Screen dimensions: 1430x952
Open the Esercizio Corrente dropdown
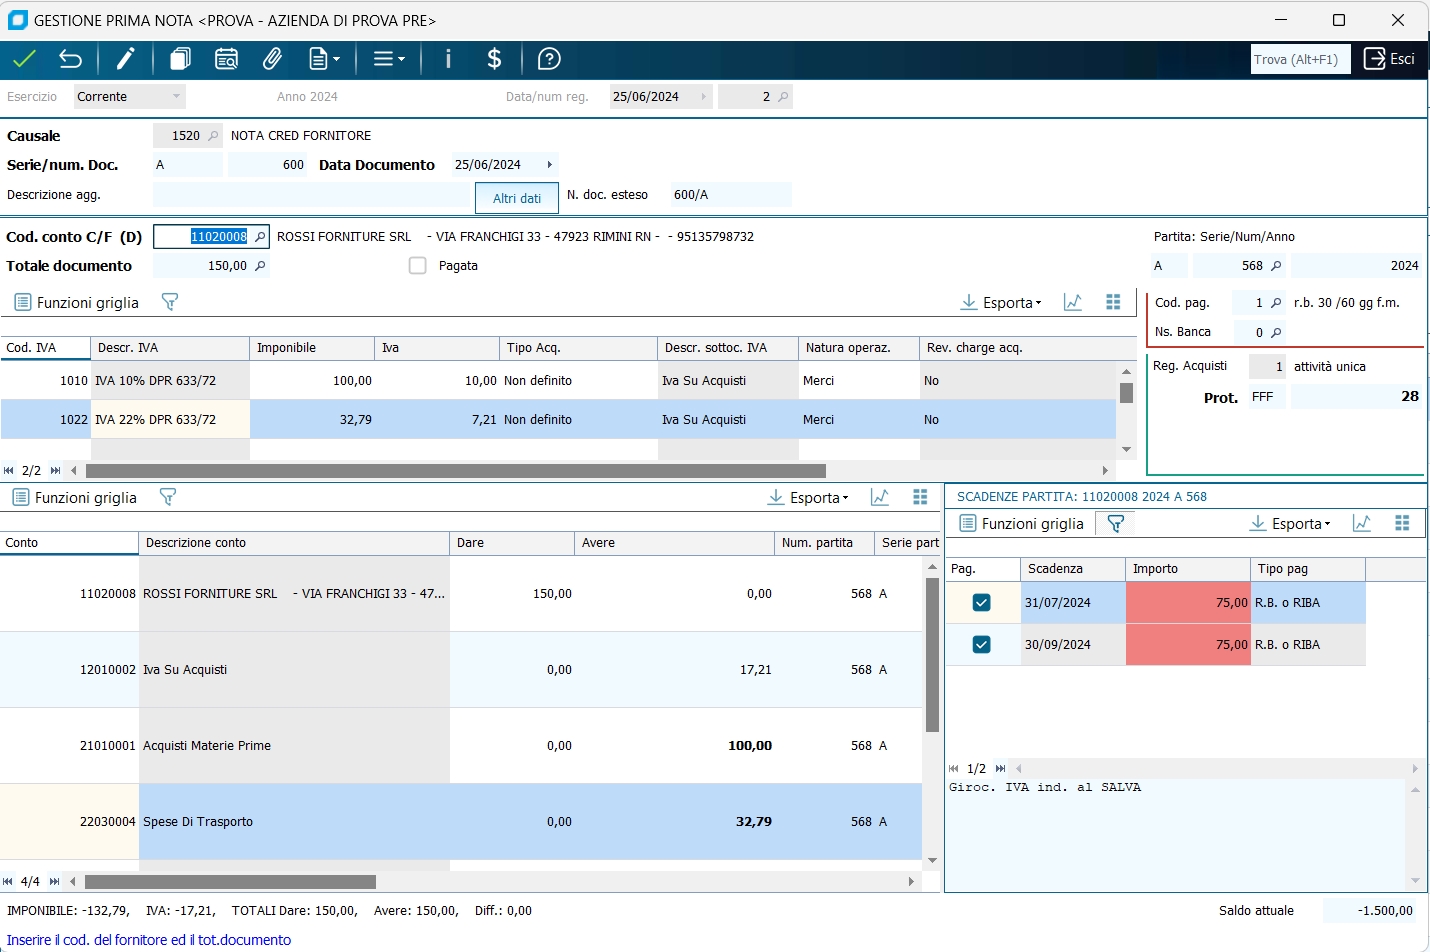[176, 97]
